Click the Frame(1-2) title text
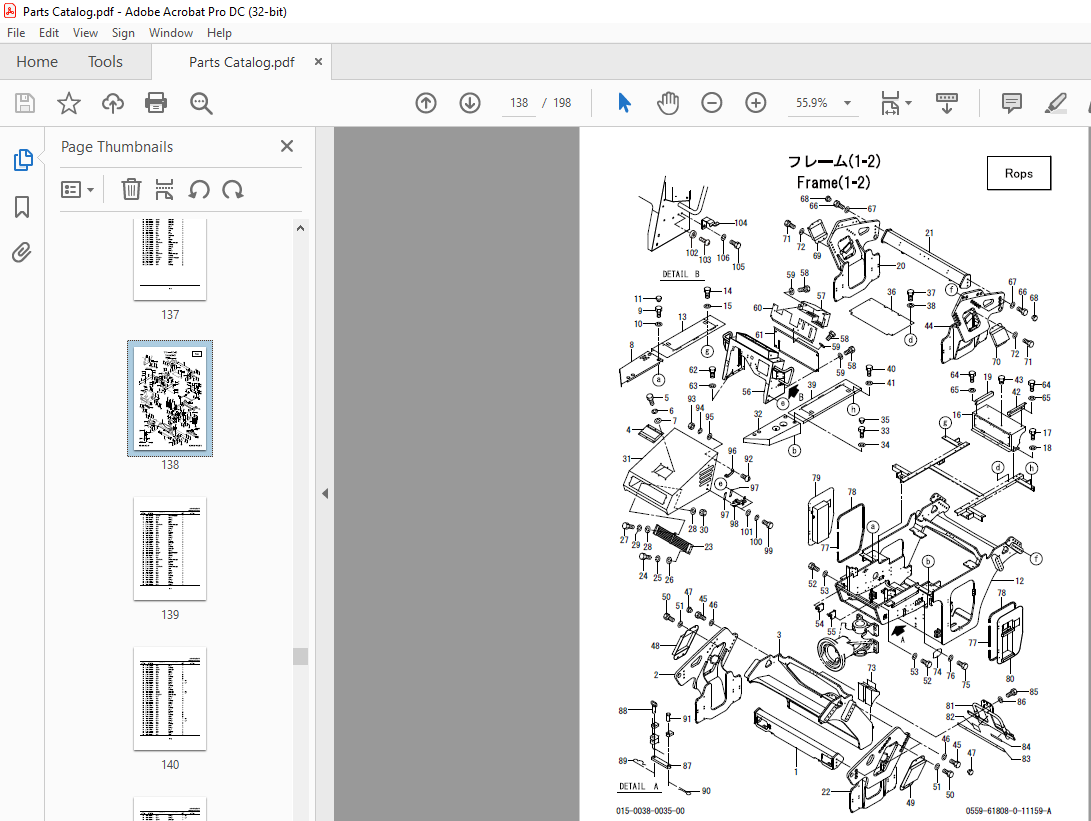The image size is (1091, 821). pyautogui.click(x=834, y=182)
